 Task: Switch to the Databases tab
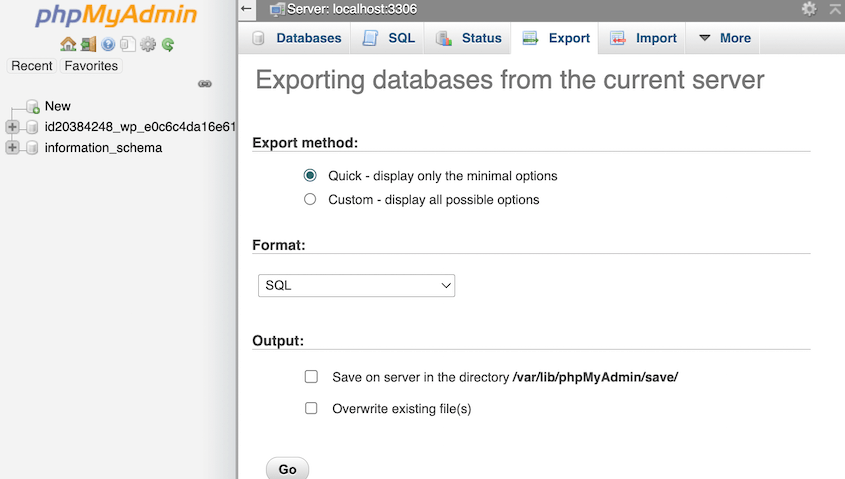coord(296,38)
